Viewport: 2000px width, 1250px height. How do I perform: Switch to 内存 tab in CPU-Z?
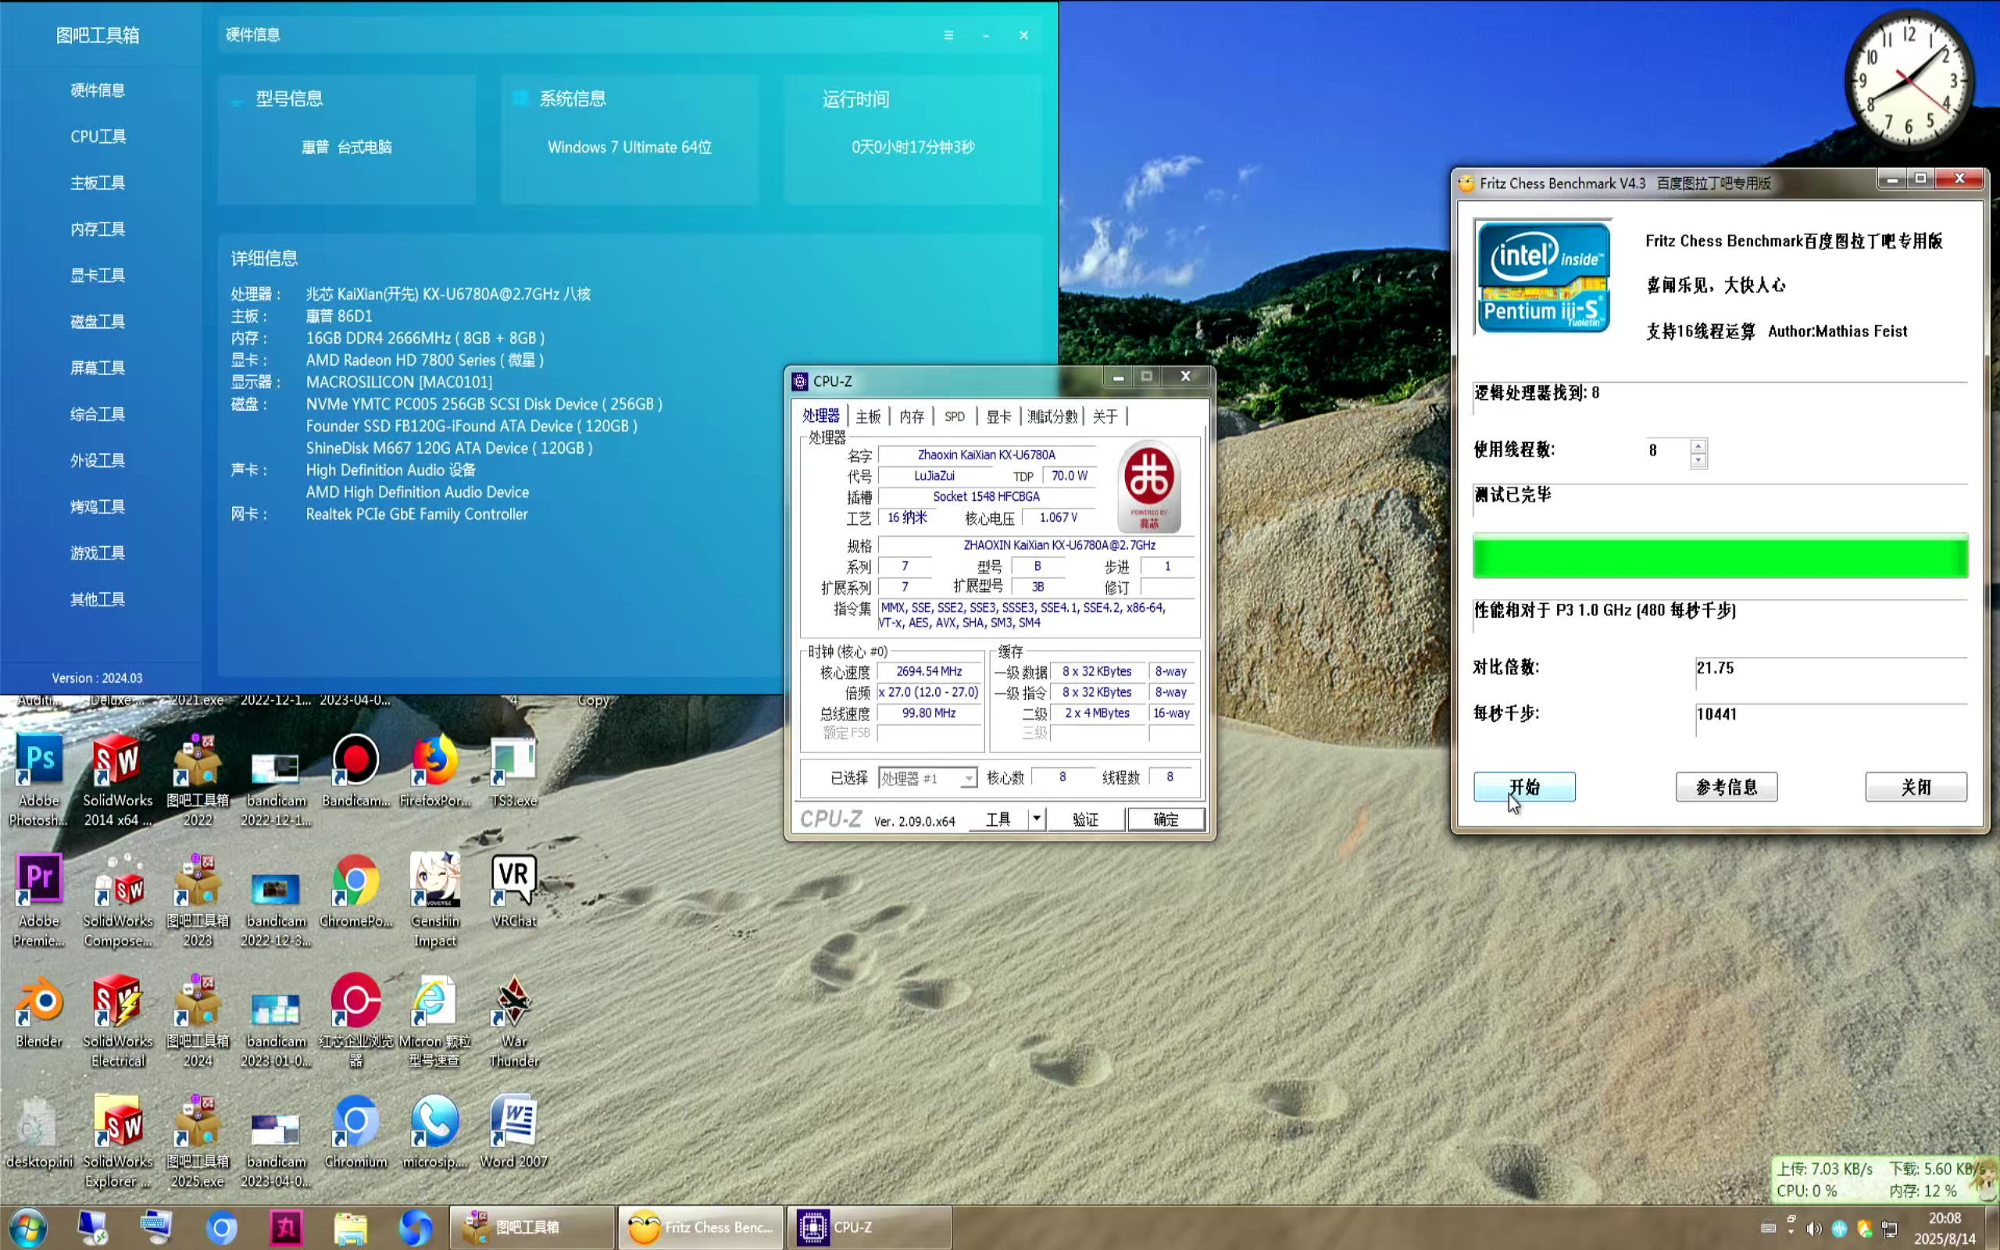click(911, 416)
